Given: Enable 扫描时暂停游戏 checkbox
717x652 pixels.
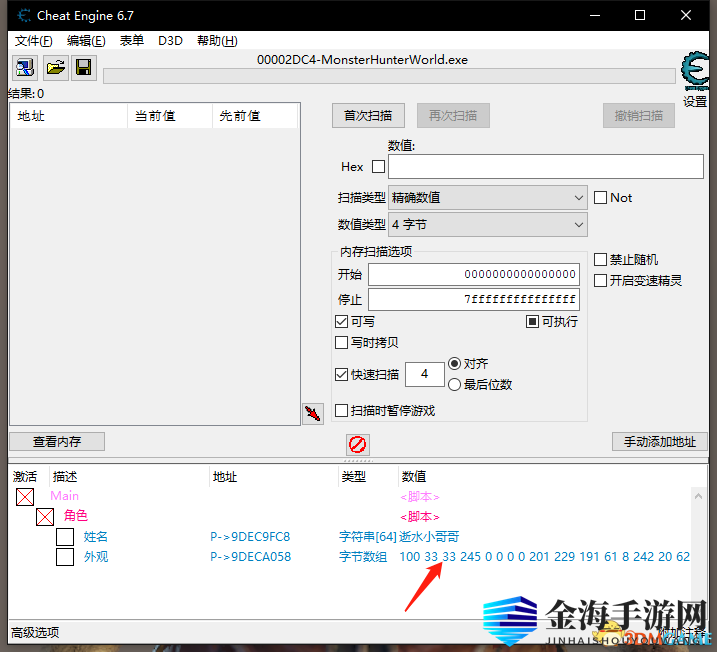Looking at the screenshot, I should click(341, 410).
